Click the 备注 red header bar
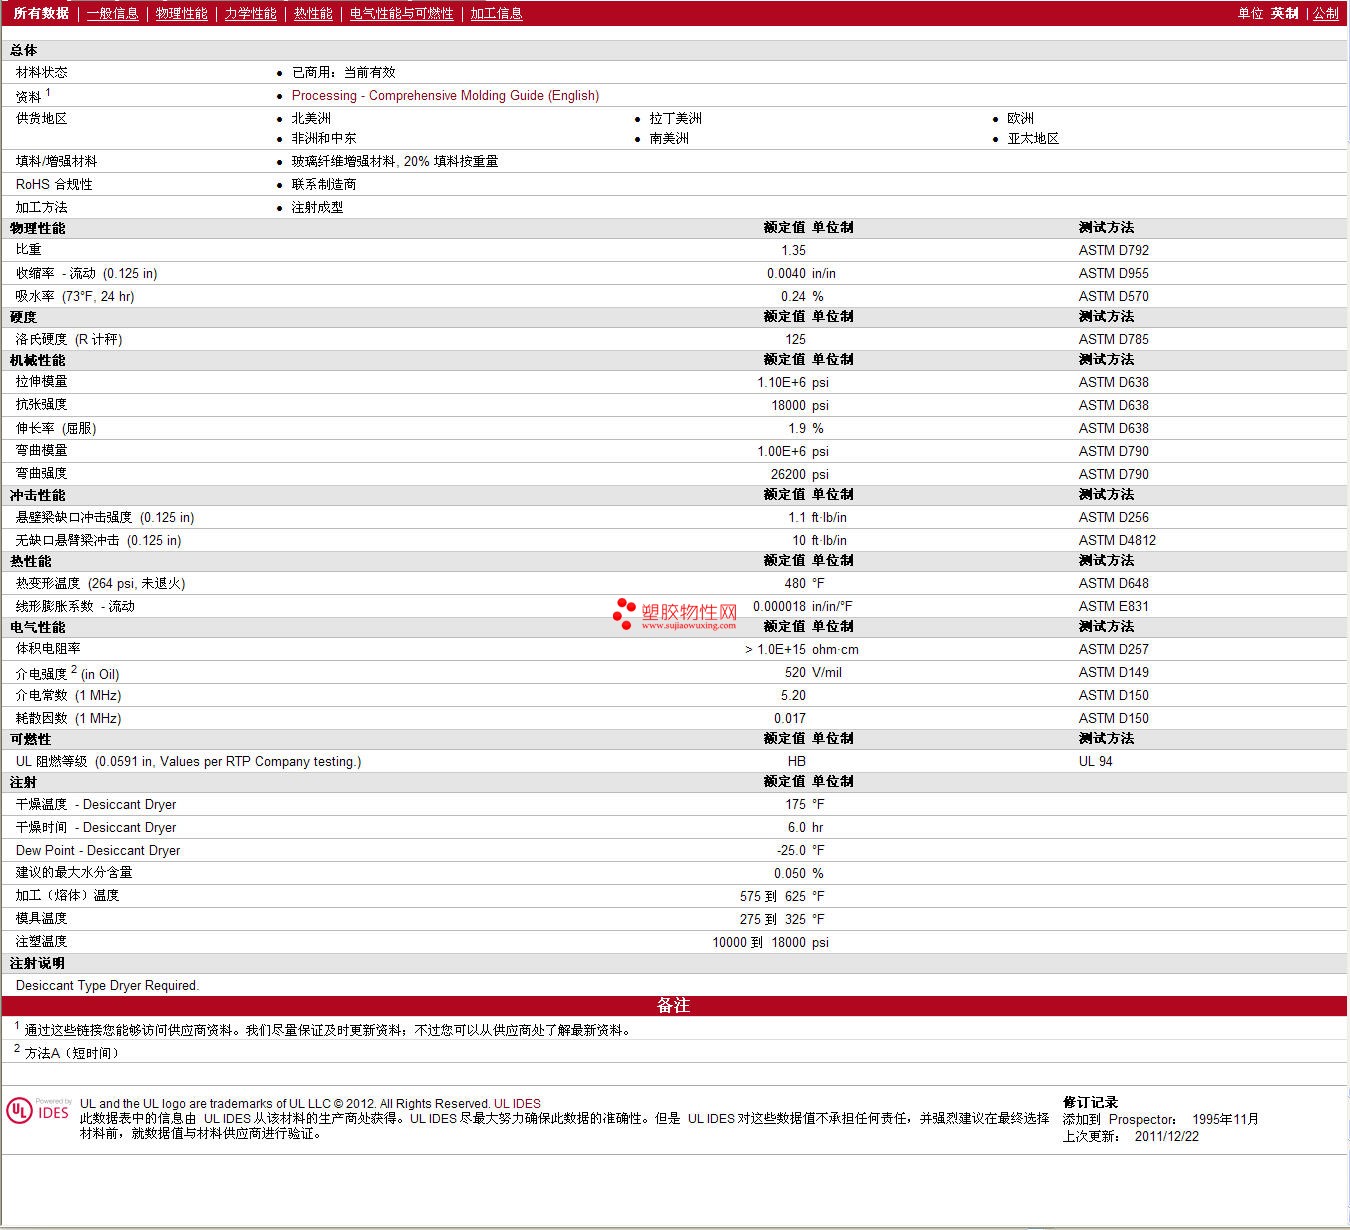 (674, 1006)
